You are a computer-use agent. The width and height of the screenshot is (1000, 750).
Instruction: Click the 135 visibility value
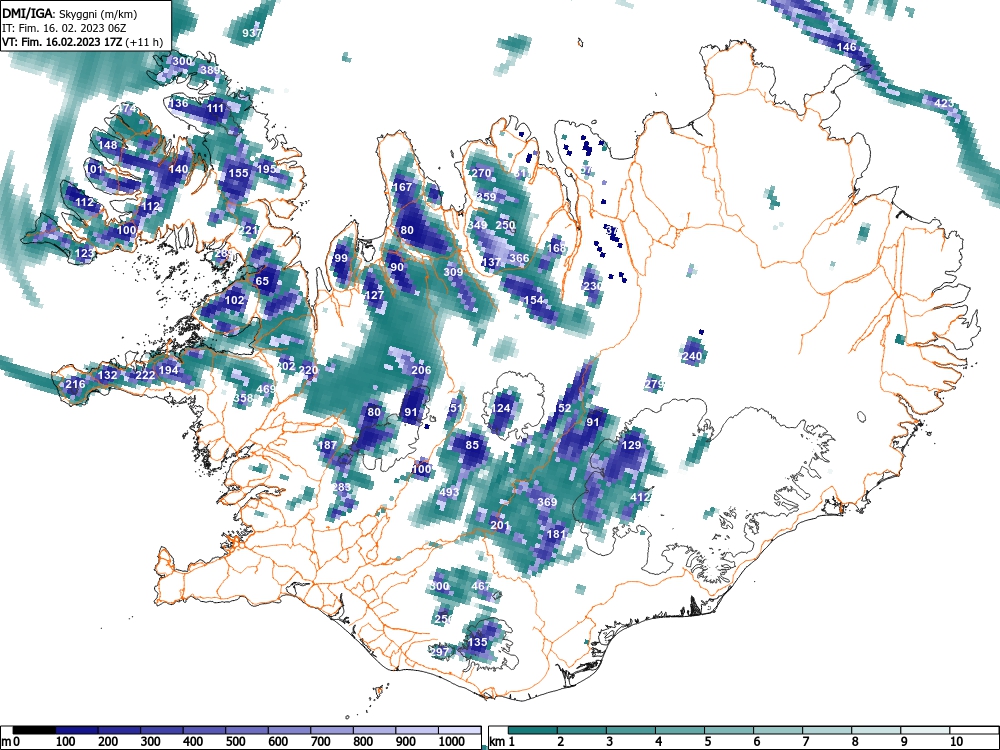[478, 642]
